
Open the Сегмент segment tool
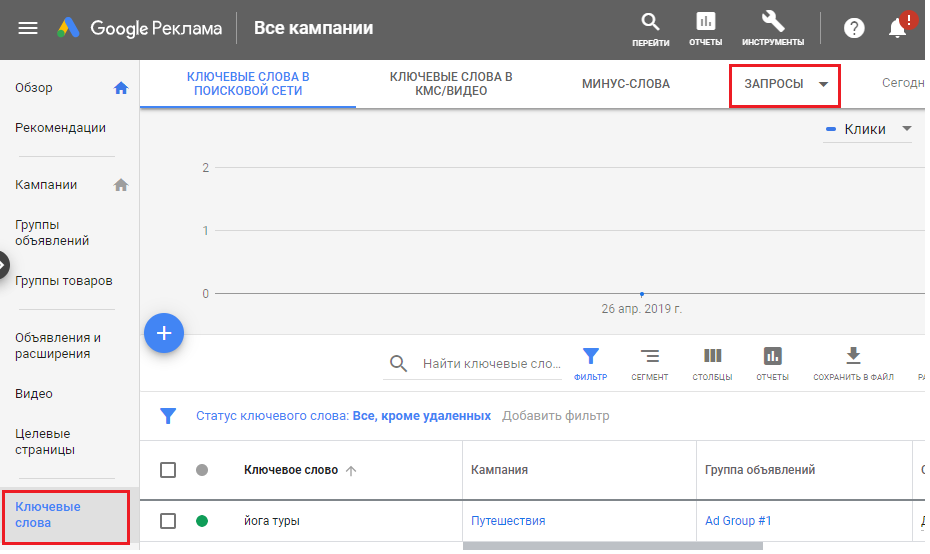[x=649, y=357]
